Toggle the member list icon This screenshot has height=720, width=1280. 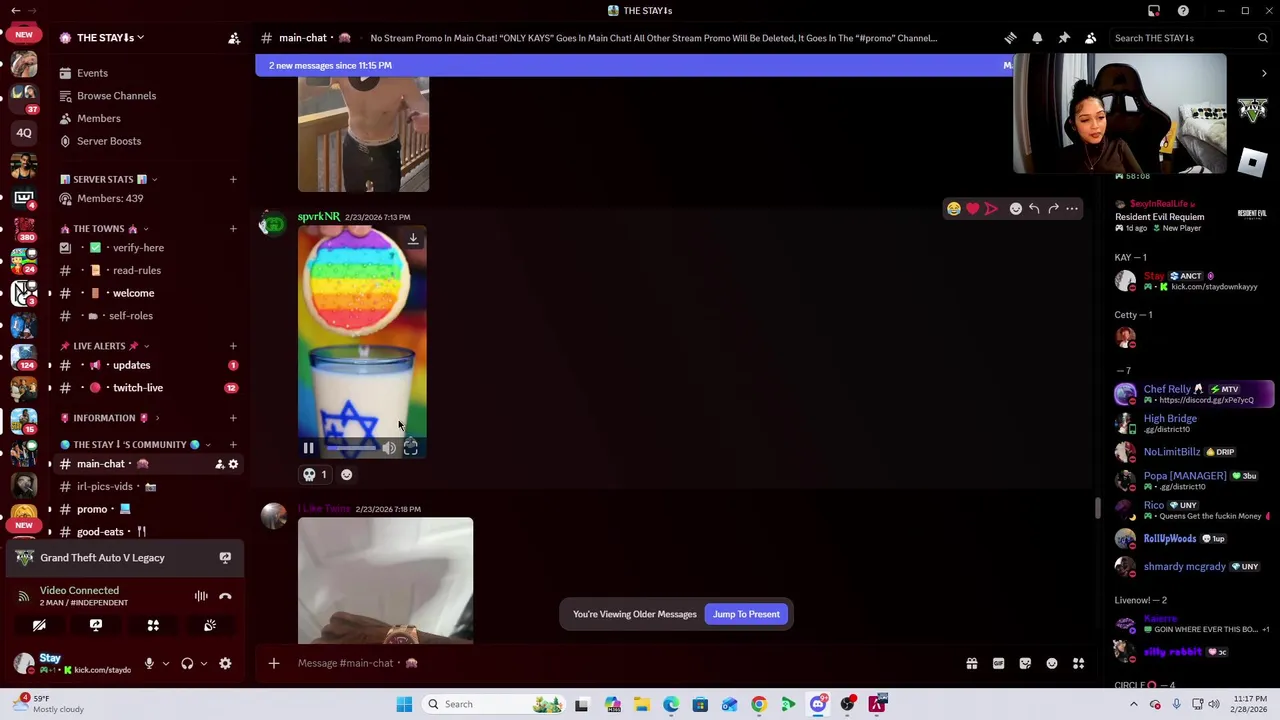click(1091, 38)
